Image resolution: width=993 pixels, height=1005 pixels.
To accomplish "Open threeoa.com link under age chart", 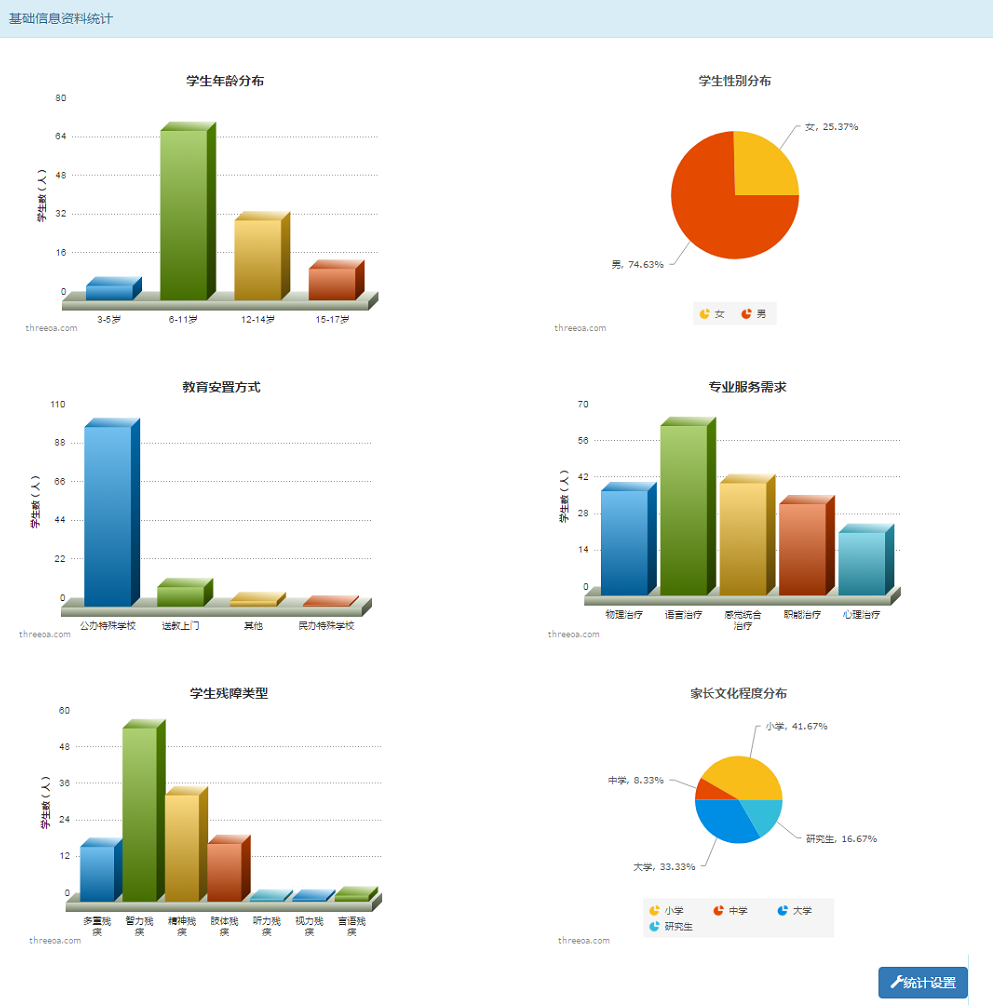I will tap(51, 327).
